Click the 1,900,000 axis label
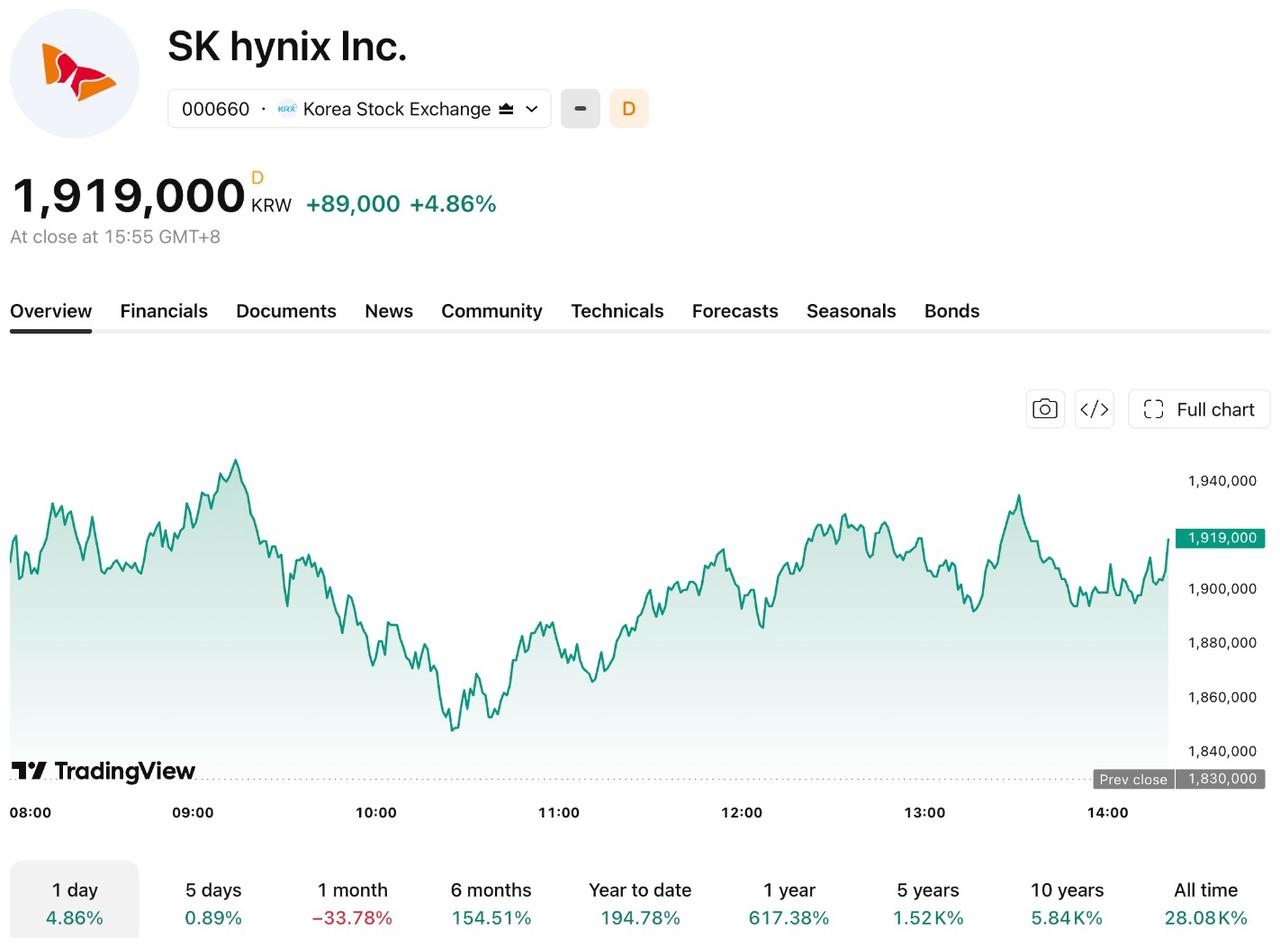This screenshot has width=1280, height=947. (1222, 589)
